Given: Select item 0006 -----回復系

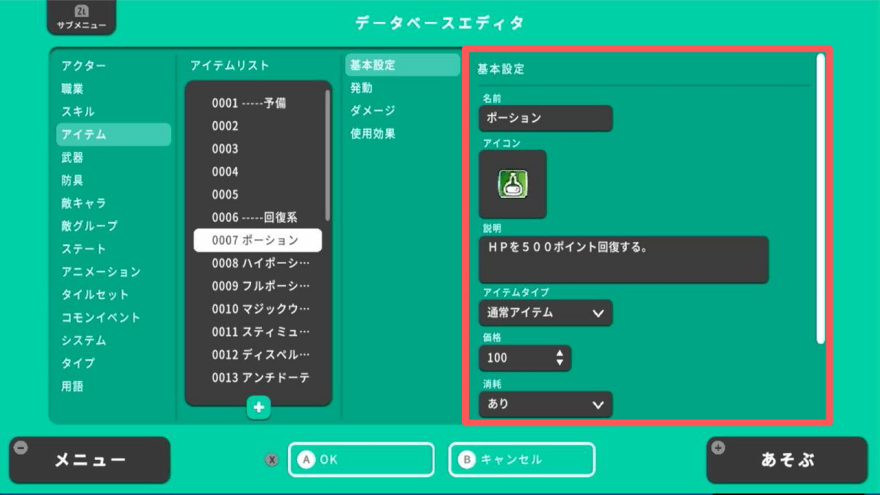Looking at the screenshot, I should click(258, 217).
